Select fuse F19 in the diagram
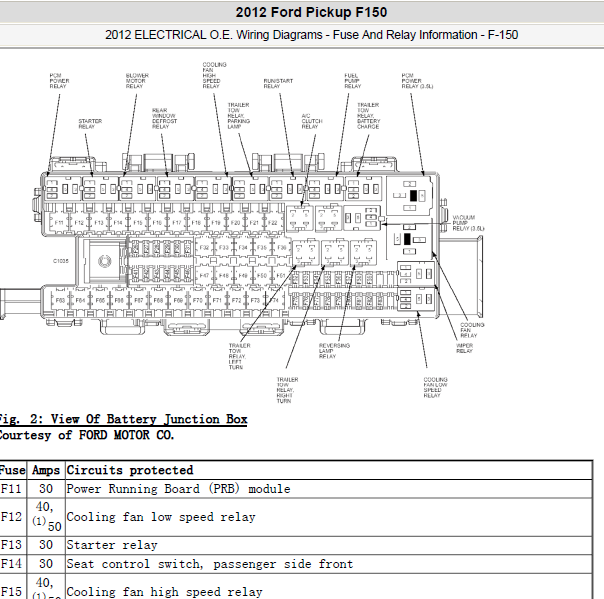 [215, 223]
